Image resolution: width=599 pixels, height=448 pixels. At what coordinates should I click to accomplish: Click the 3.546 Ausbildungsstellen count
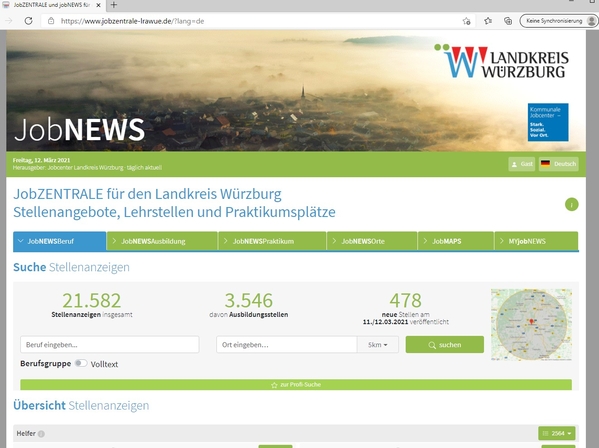(249, 301)
